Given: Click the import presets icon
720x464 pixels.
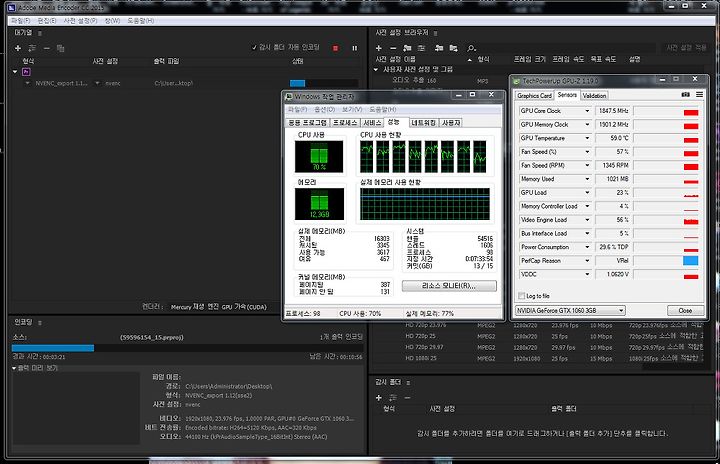Looking at the screenshot, I should pos(439,48).
